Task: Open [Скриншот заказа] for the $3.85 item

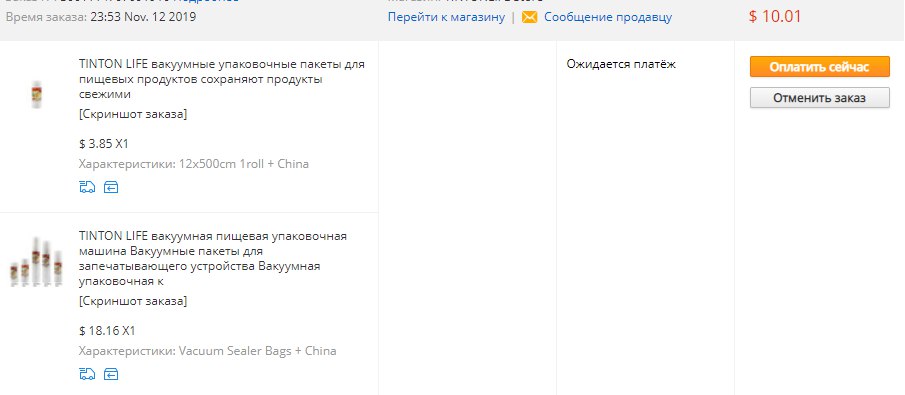Action: point(133,114)
